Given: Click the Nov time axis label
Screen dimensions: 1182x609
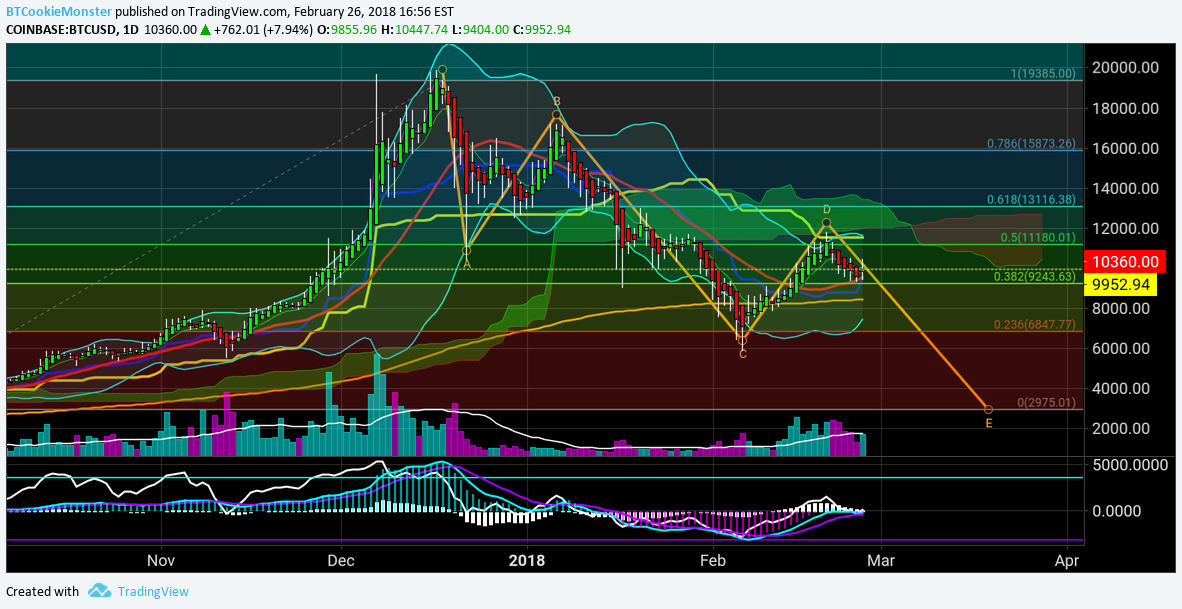Looking at the screenshot, I should (161, 561).
